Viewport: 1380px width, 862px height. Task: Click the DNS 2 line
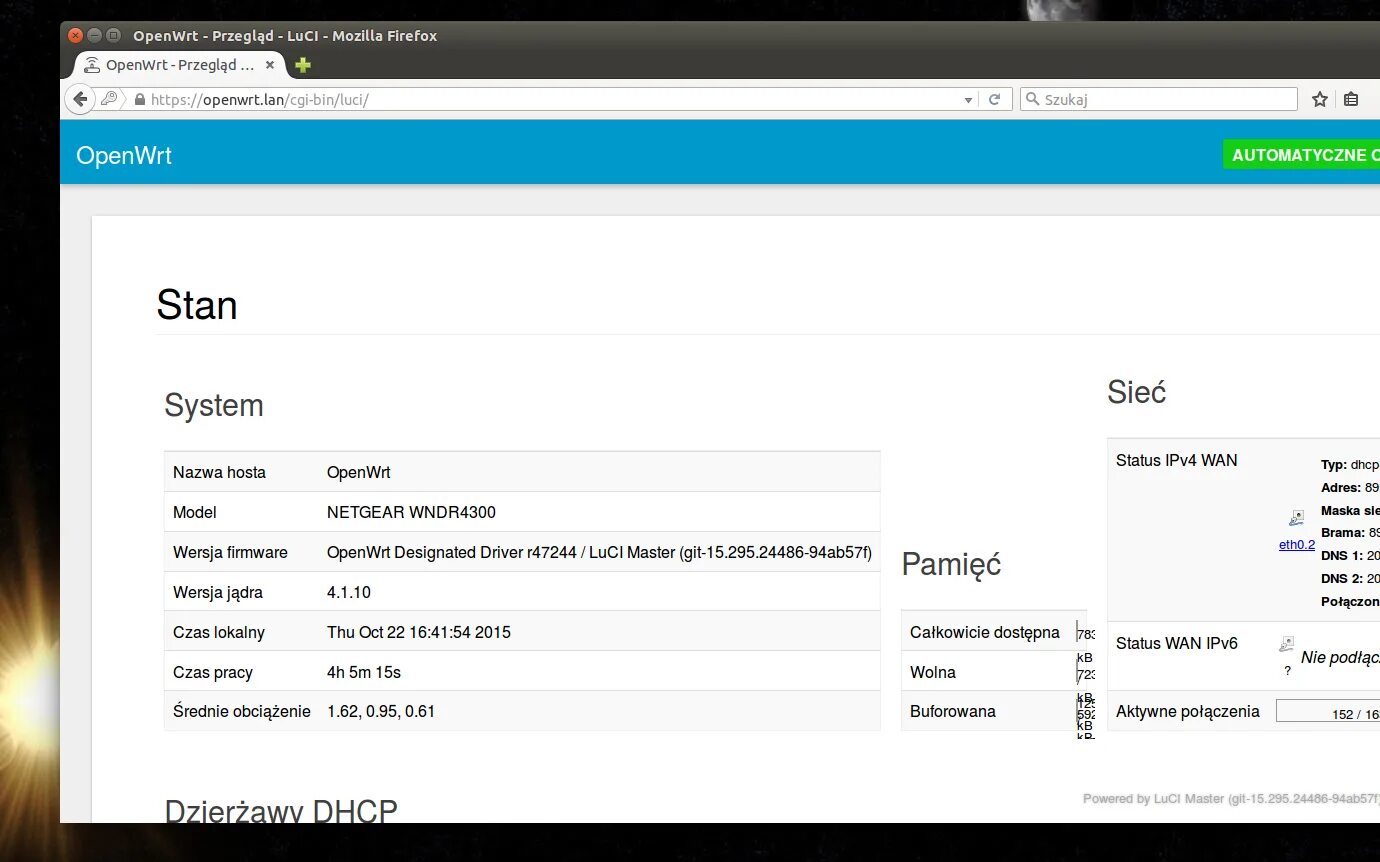(1350, 578)
